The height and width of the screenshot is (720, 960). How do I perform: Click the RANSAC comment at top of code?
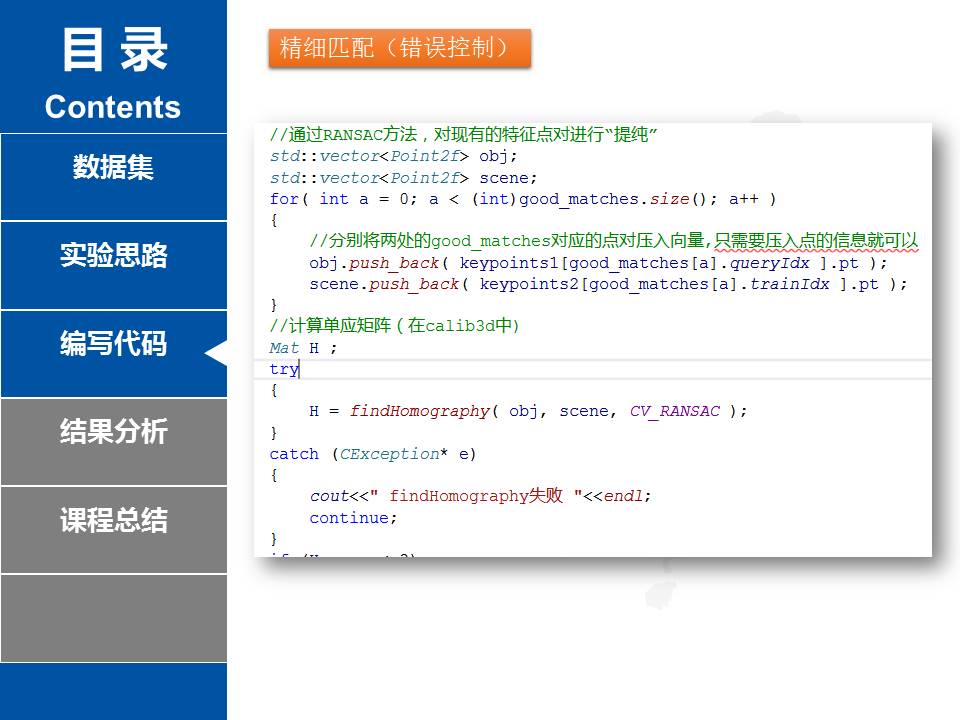463,134
